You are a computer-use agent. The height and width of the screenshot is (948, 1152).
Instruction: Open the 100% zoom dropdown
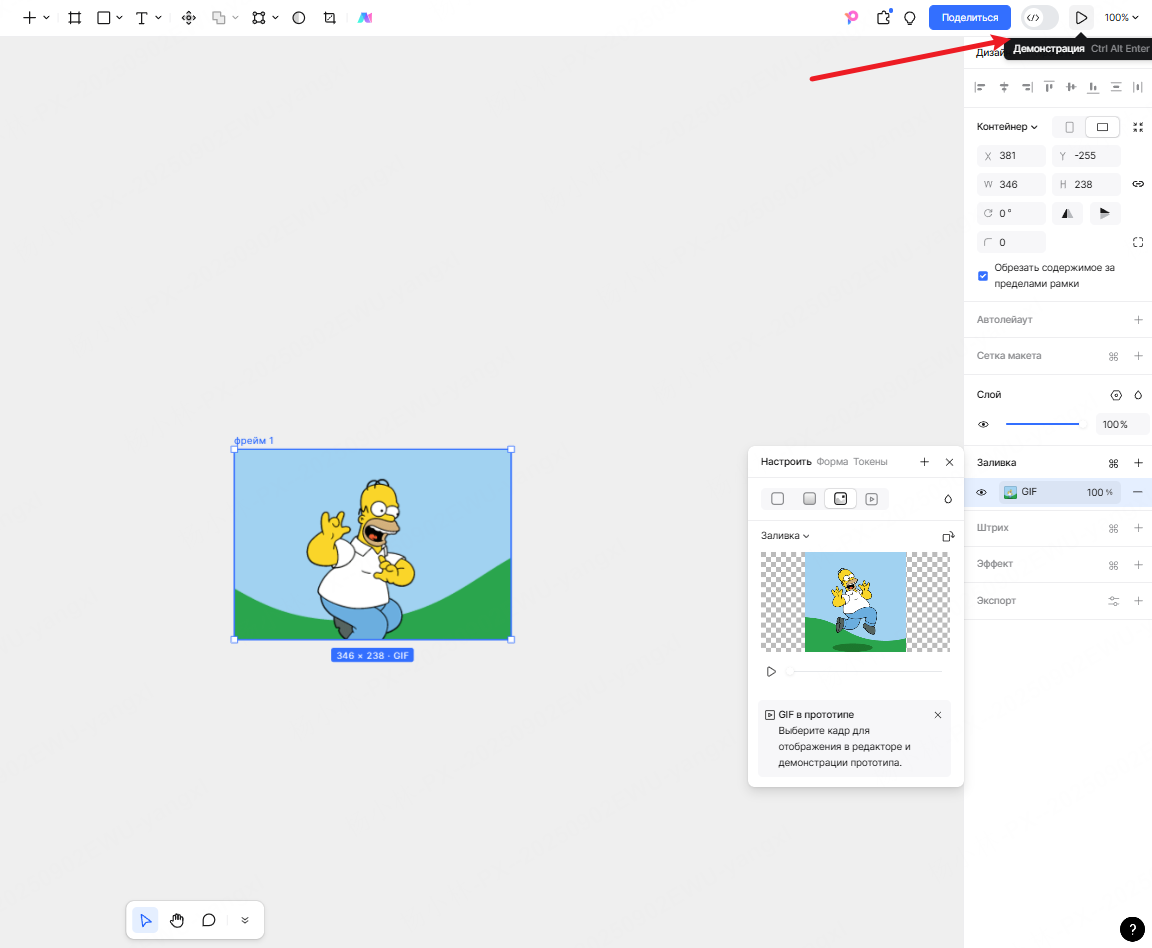pyautogui.click(x=1121, y=18)
